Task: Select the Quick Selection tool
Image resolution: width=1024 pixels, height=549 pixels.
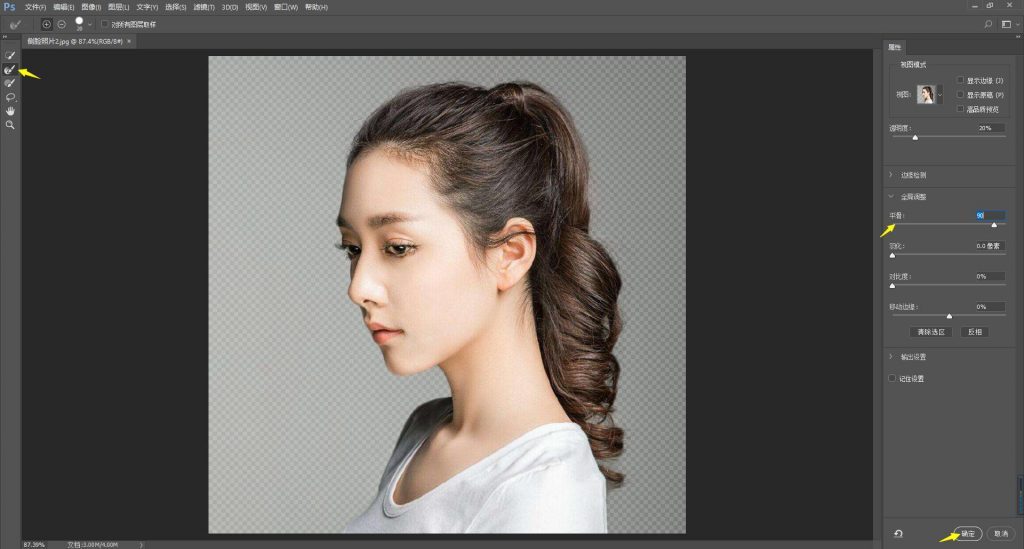Action: click(x=10, y=55)
